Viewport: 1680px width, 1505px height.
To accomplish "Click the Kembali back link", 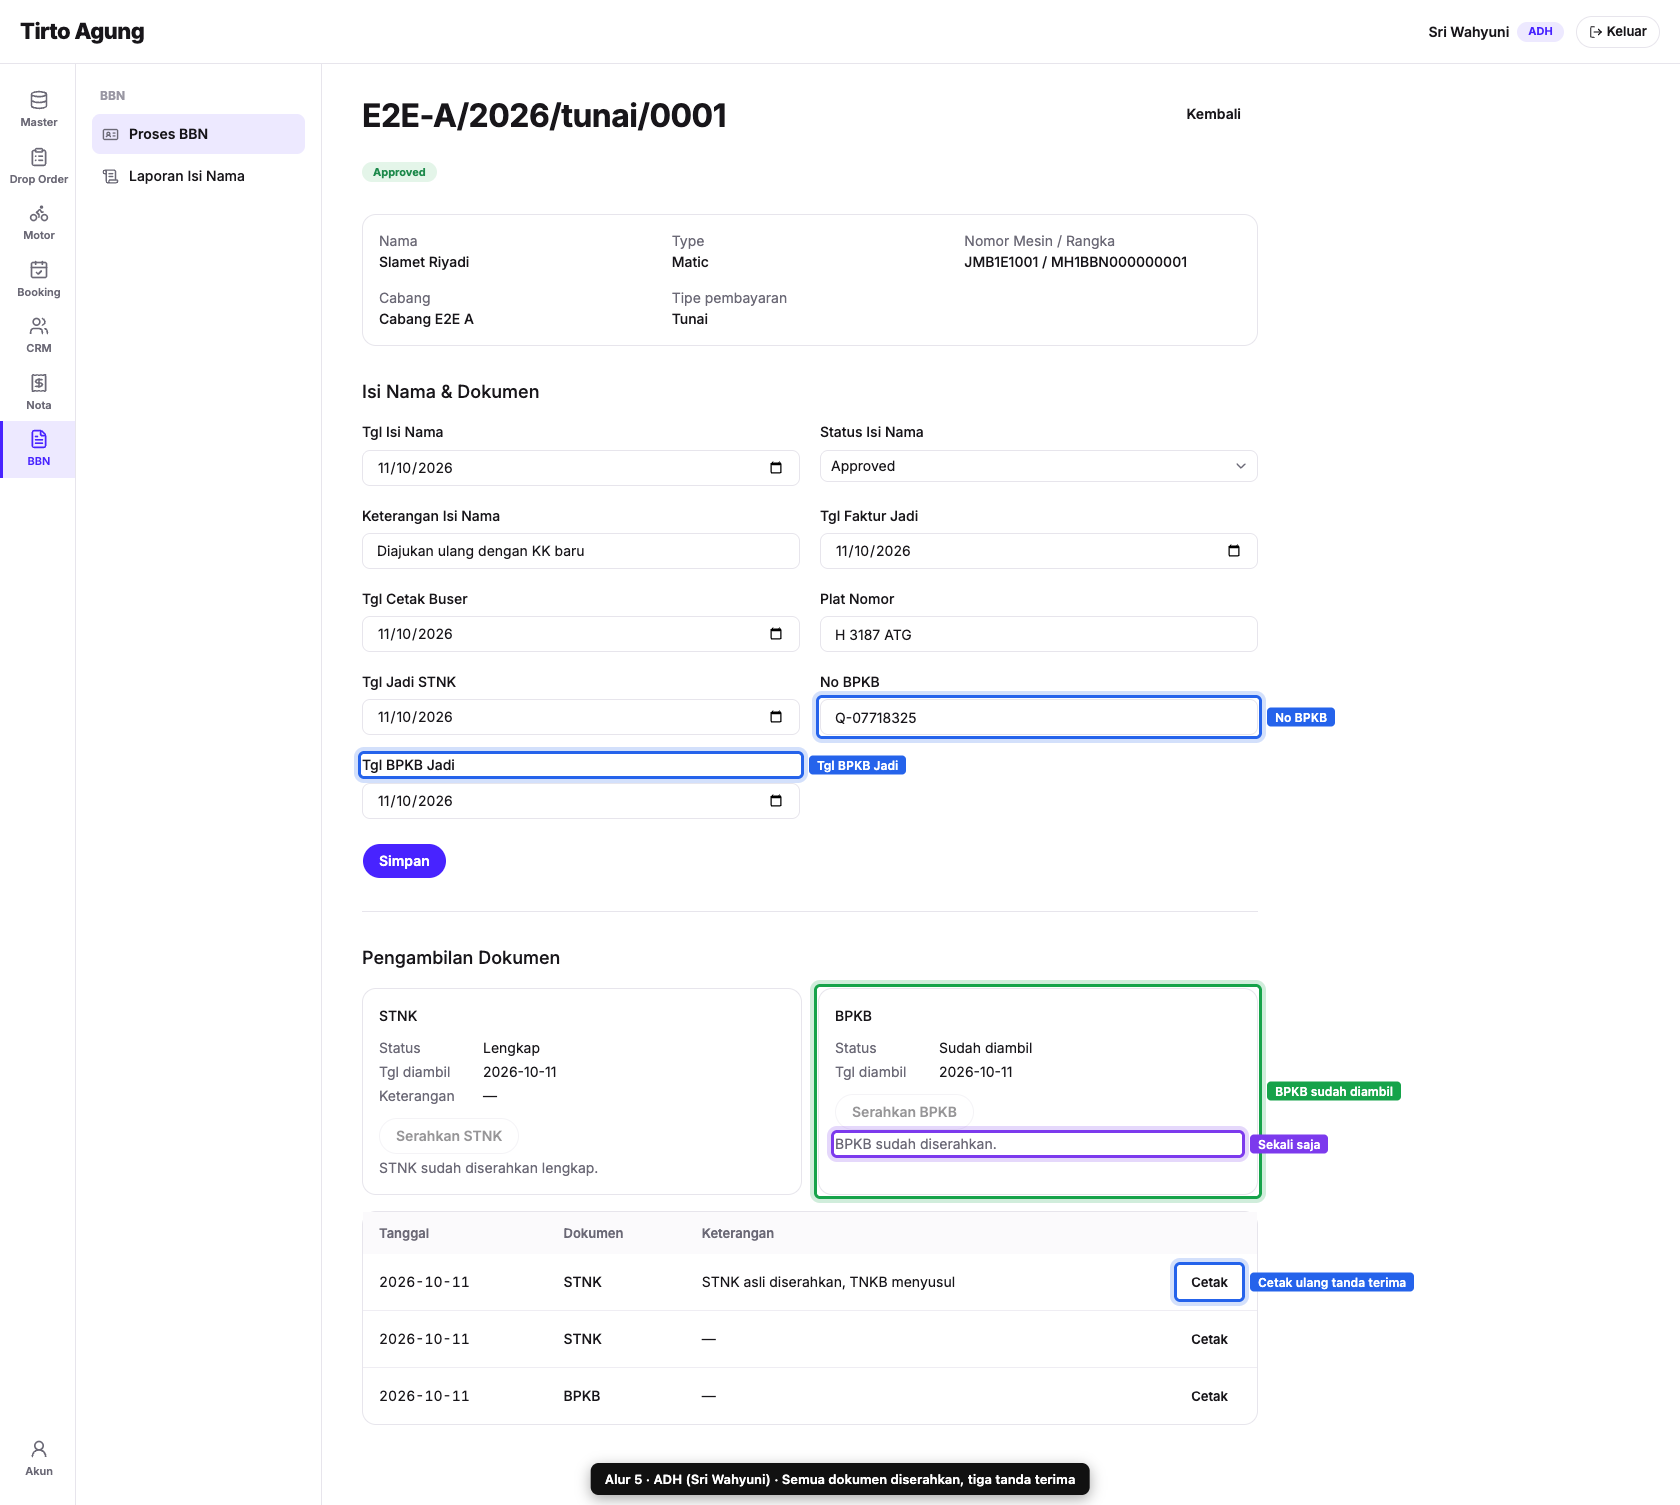I will coord(1213,114).
